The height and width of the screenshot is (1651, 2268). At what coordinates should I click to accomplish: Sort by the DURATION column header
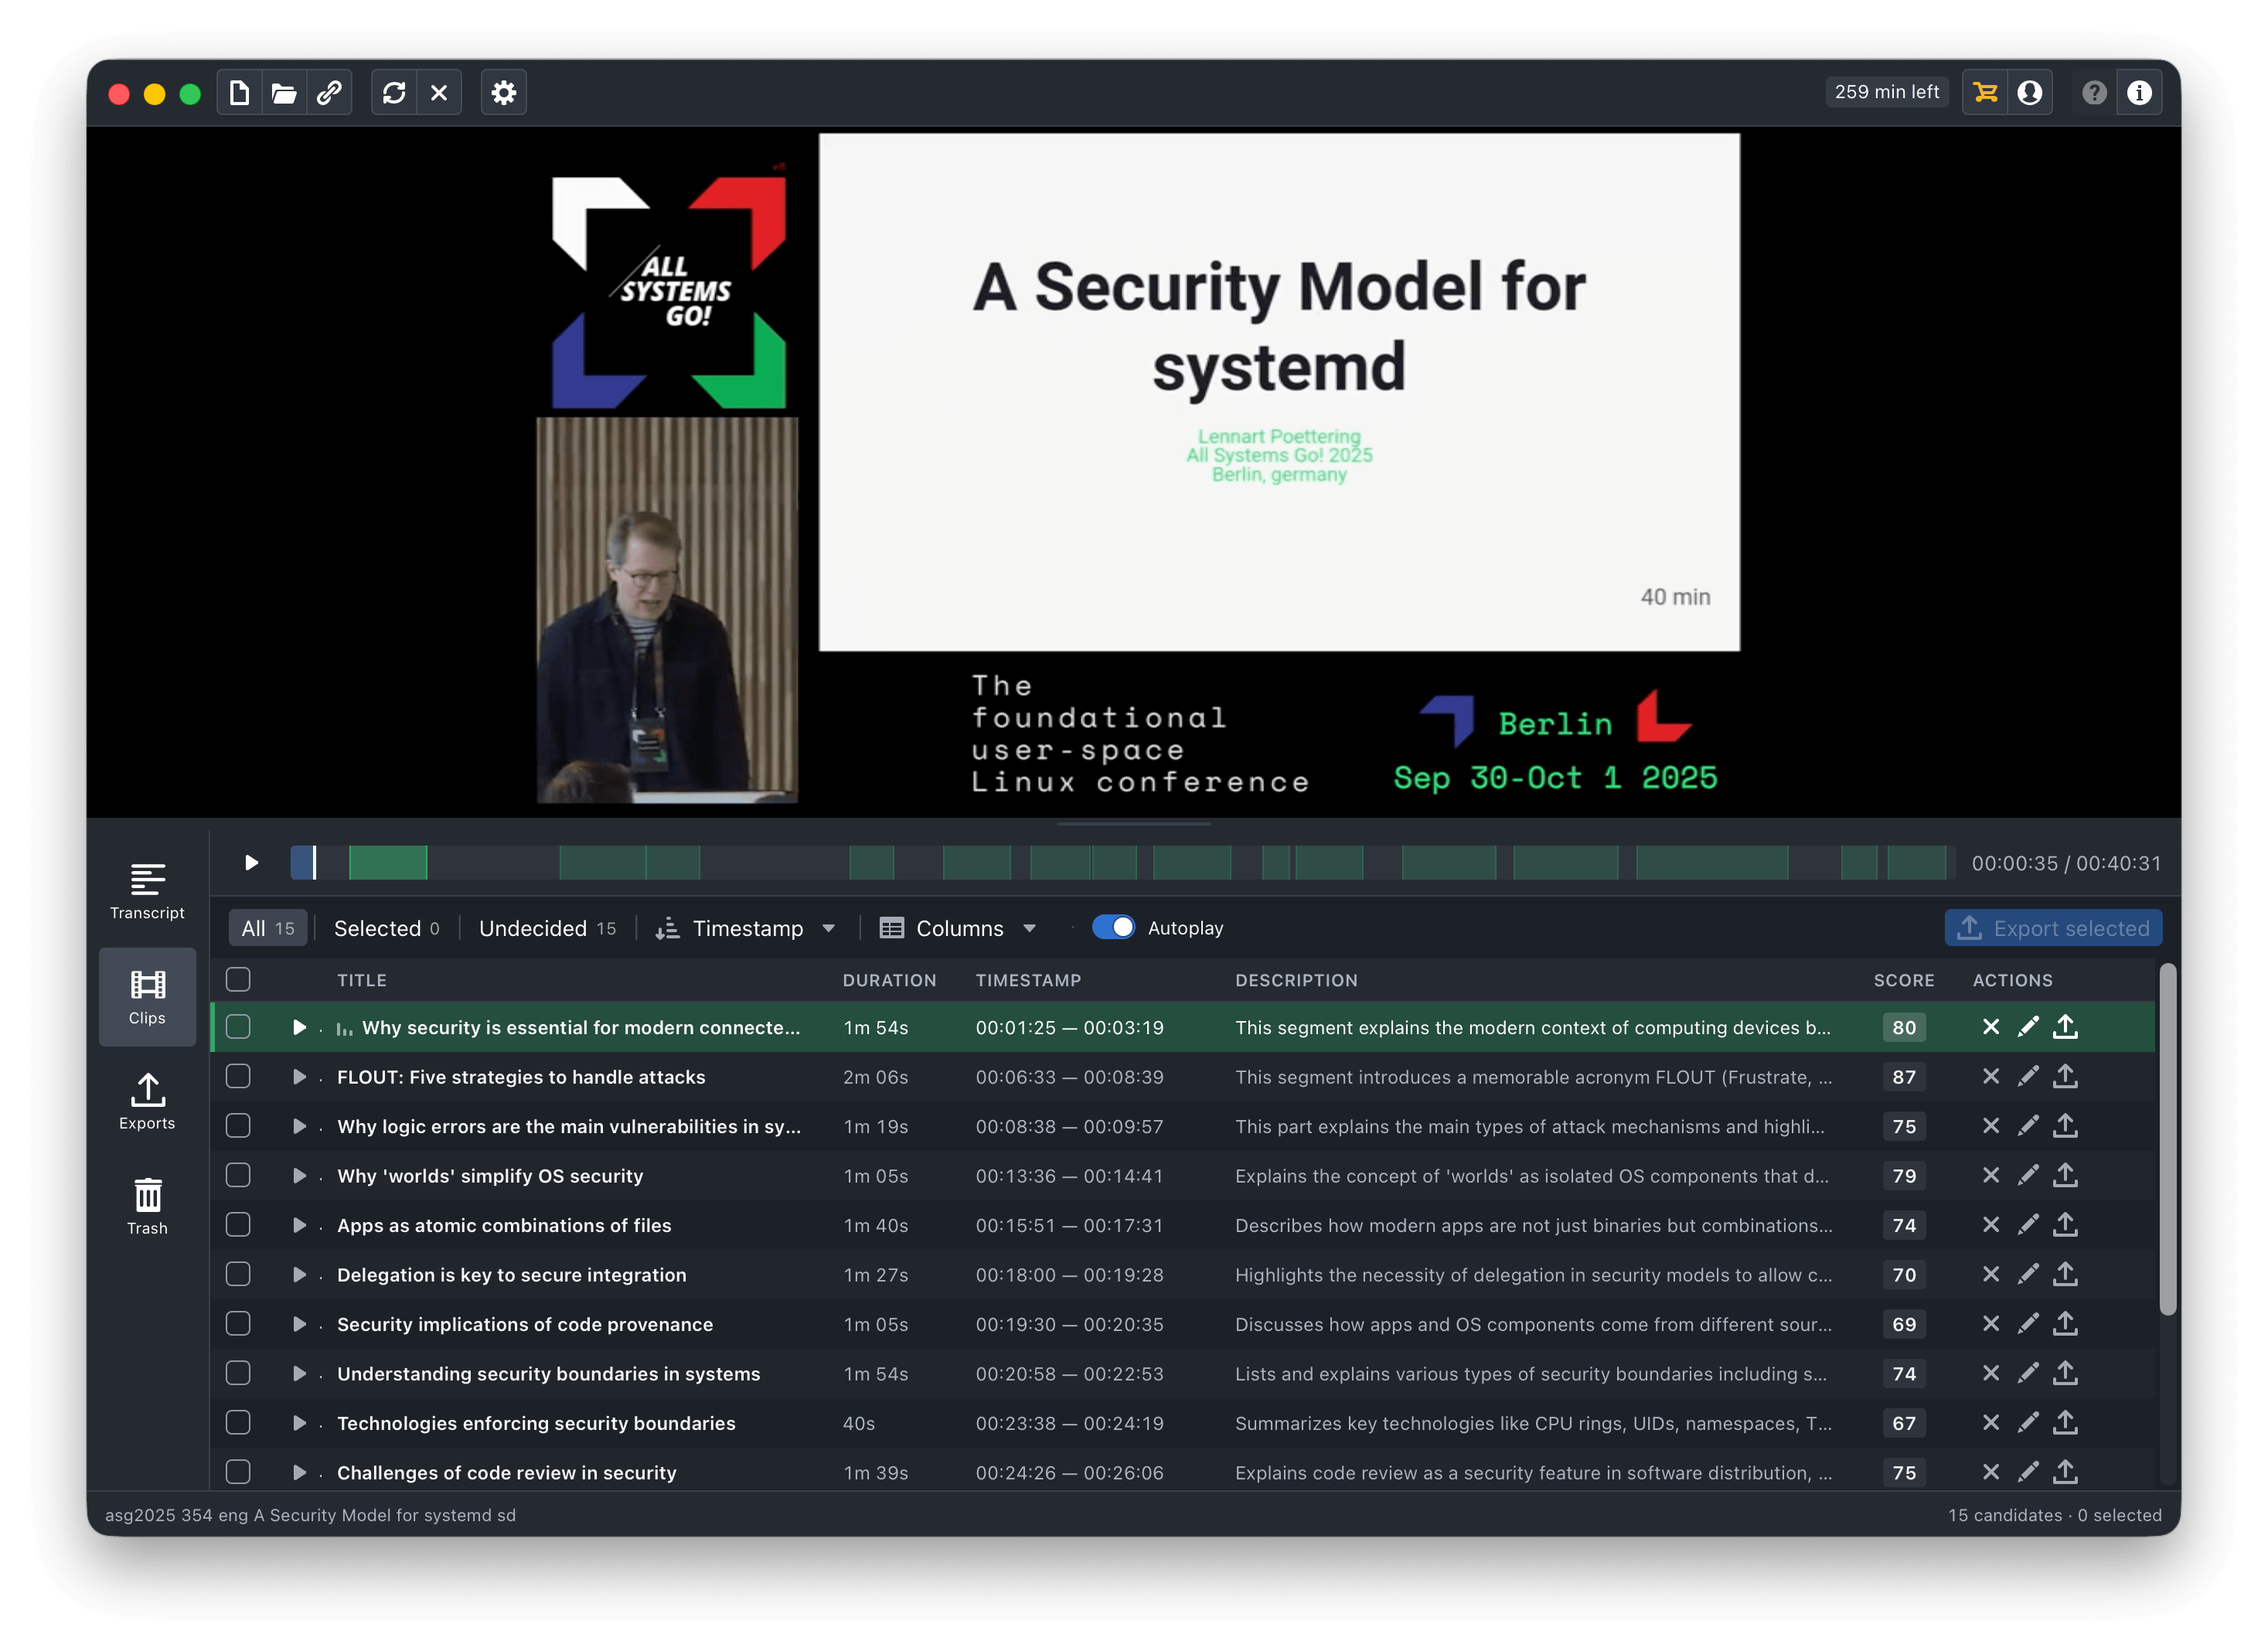click(x=889, y=981)
